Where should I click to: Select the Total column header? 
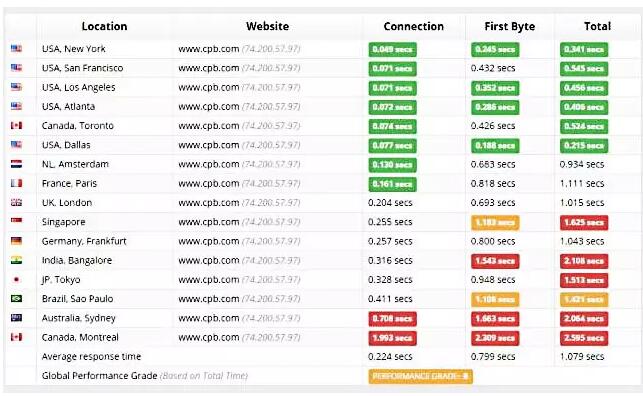click(597, 26)
